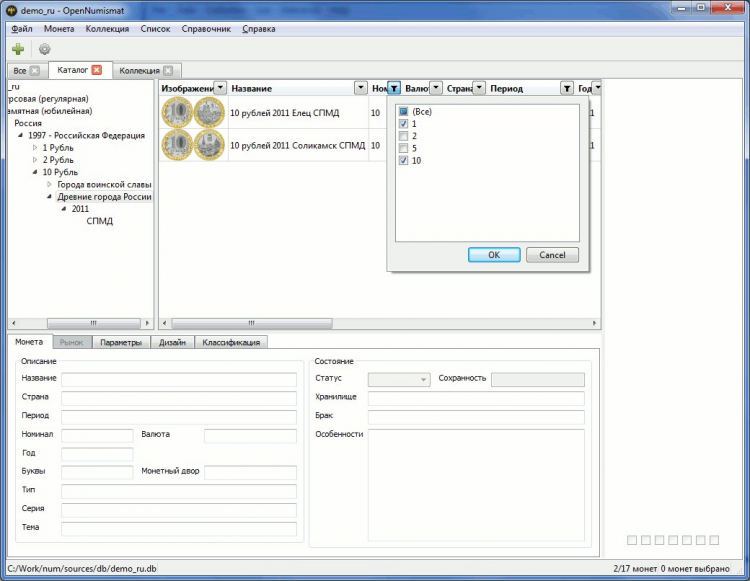Click coin table horizontal scrollbar thumb
Viewport: 750px width, 581px height.
tap(252, 323)
